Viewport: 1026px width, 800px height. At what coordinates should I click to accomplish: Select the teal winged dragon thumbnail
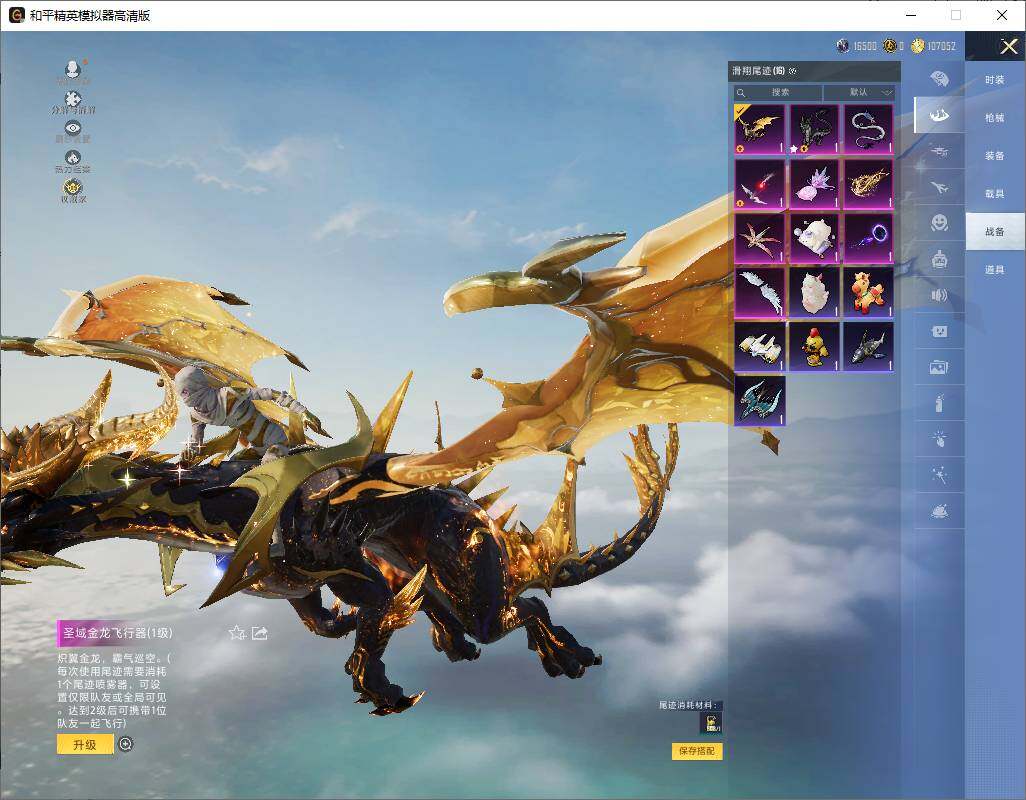pyautogui.click(x=760, y=401)
